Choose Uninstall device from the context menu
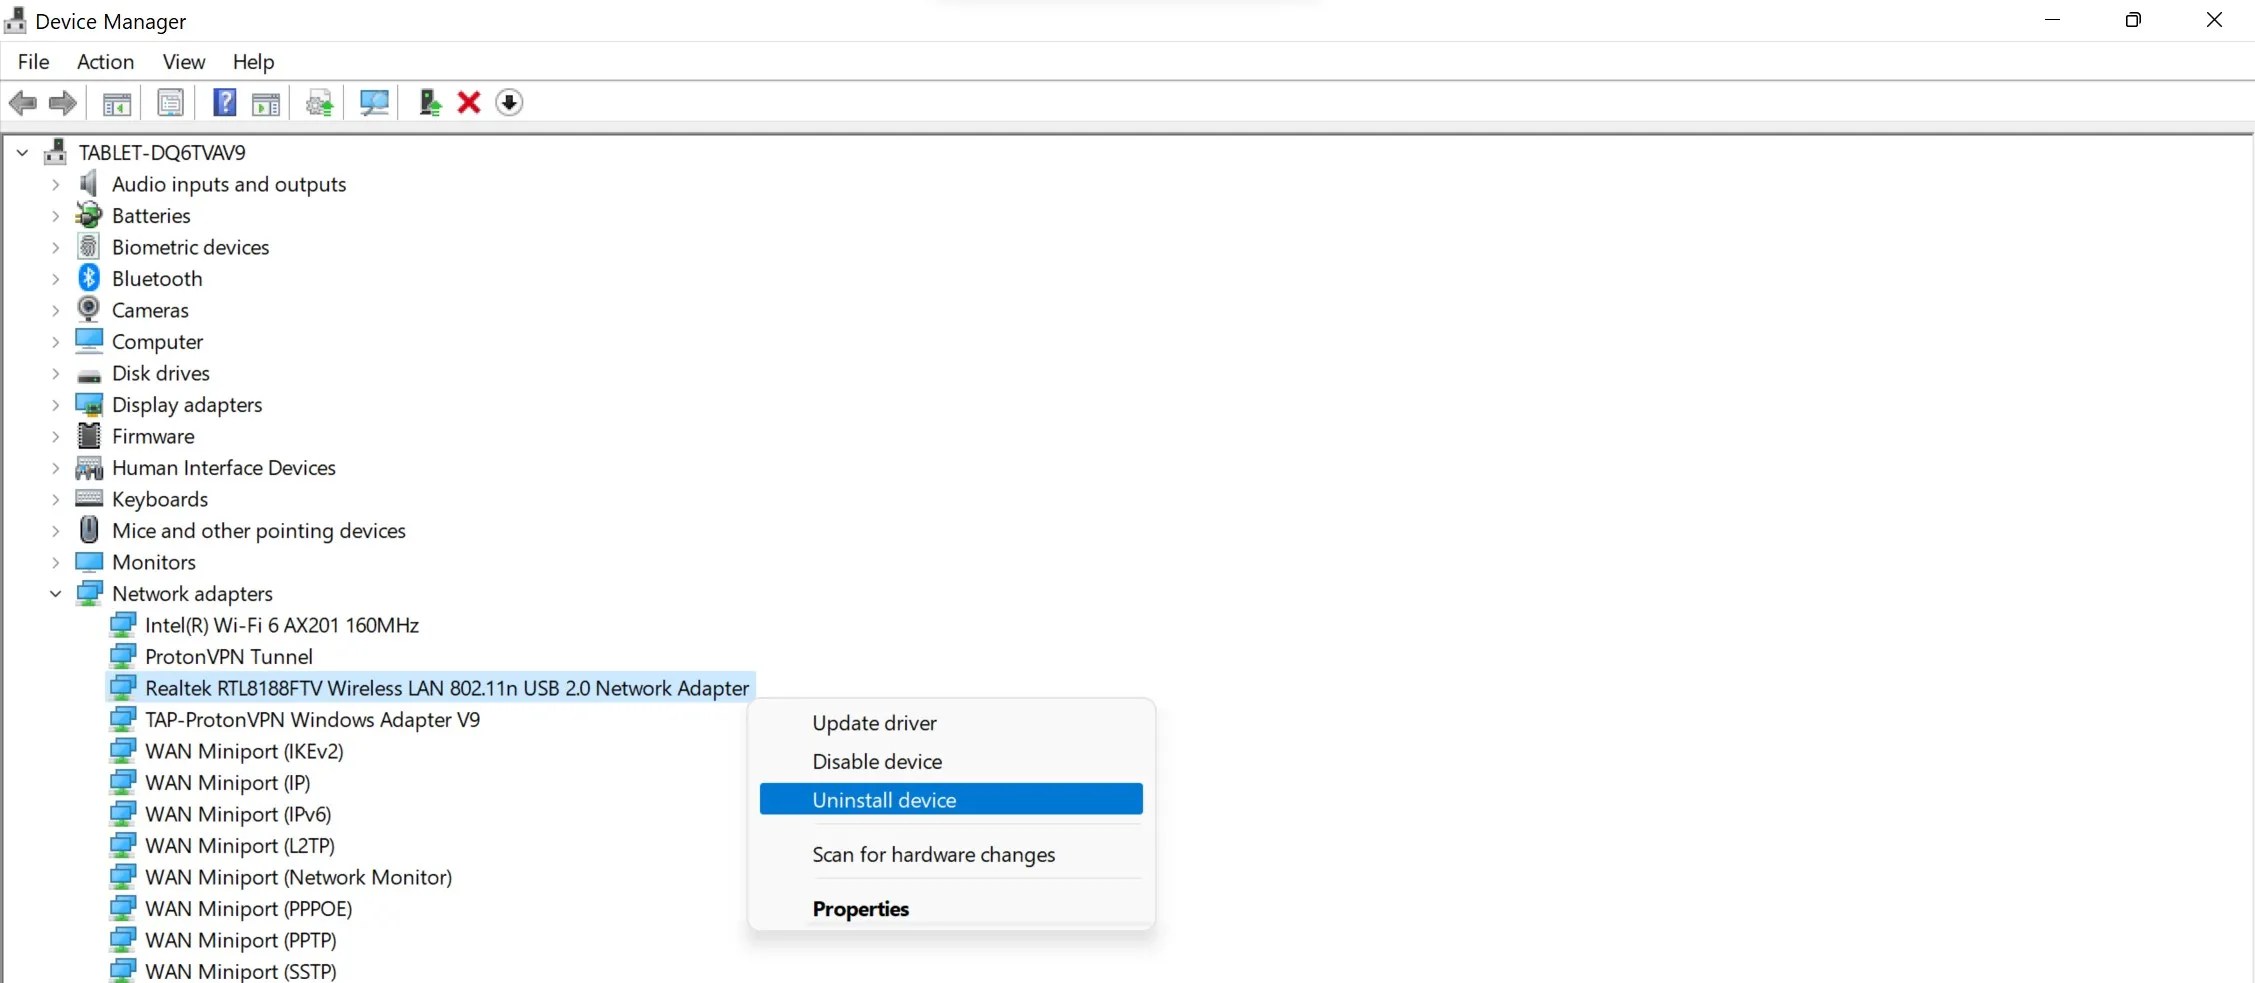Viewport: 2255px width, 983px height. point(882,799)
